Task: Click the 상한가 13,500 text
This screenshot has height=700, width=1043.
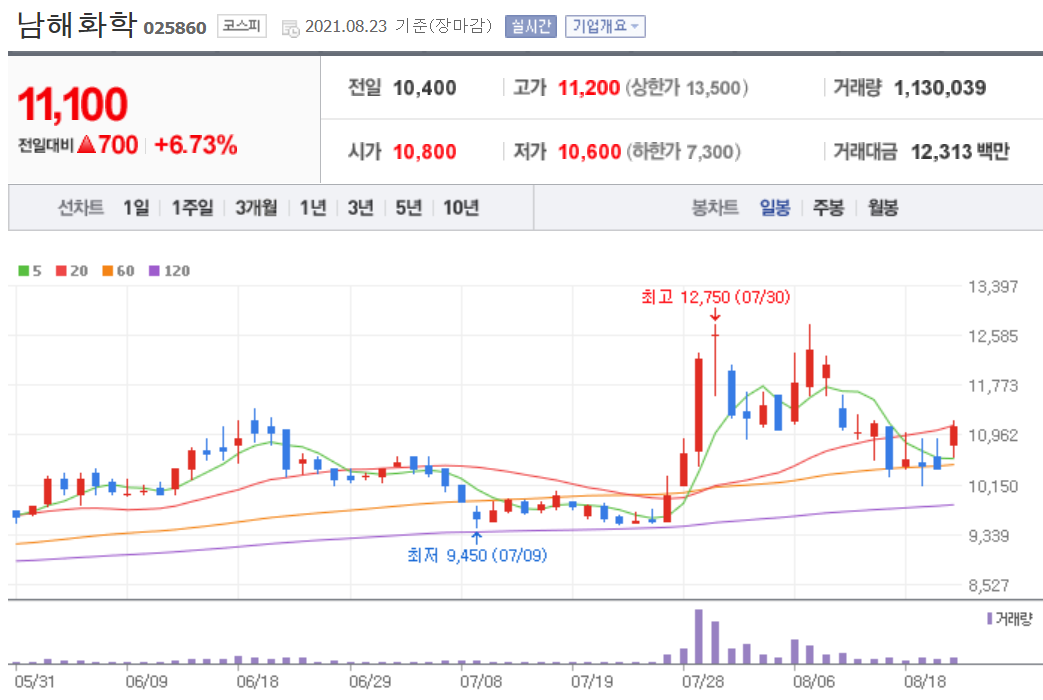Action: click(686, 88)
